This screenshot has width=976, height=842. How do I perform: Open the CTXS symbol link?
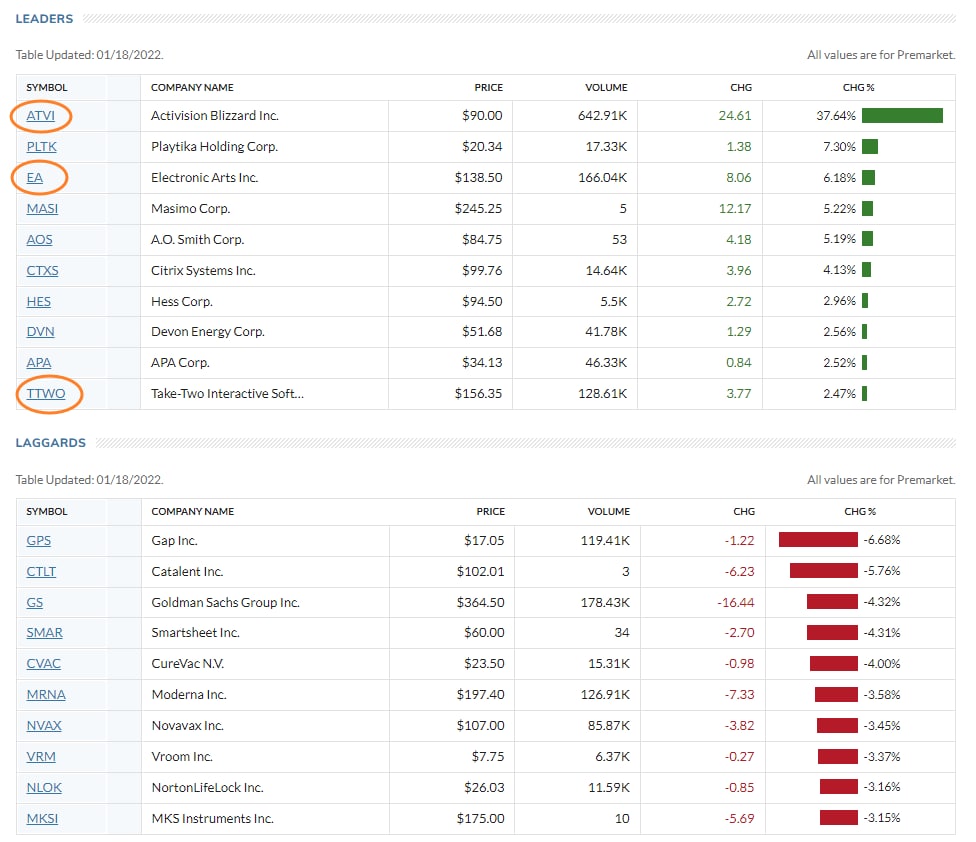pyautogui.click(x=43, y=271)
